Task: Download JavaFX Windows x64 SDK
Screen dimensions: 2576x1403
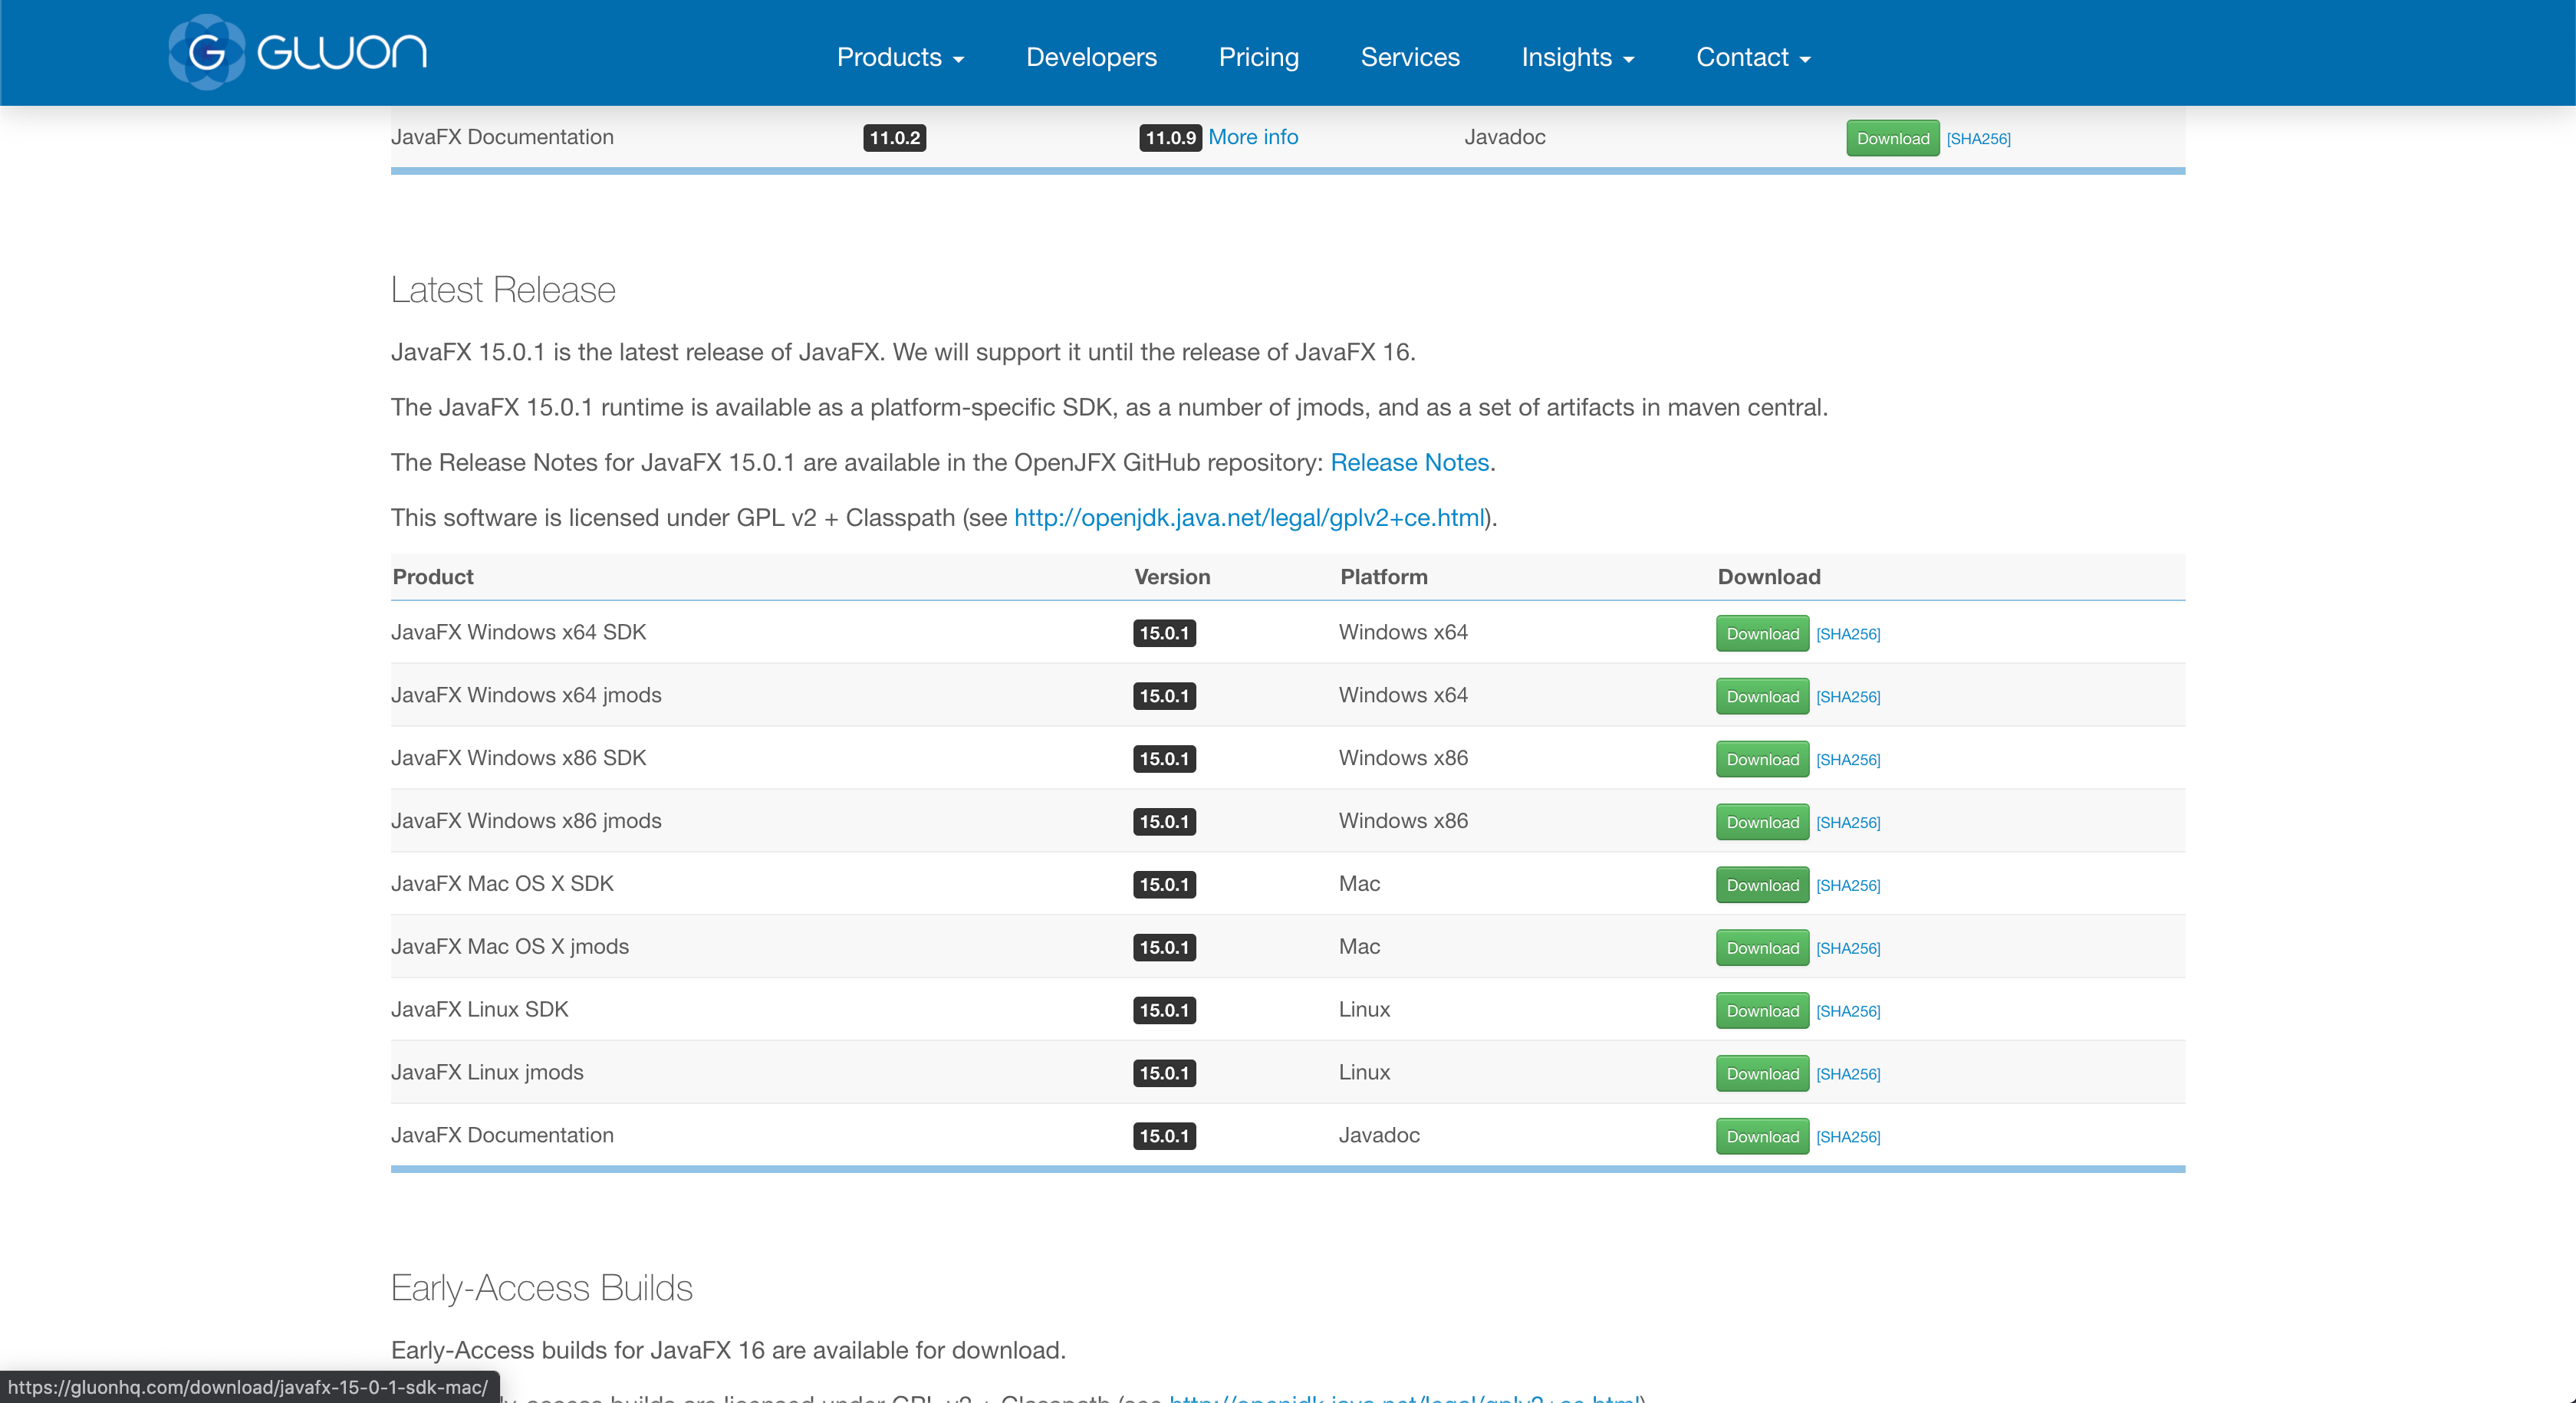Action: (1762, 634)
